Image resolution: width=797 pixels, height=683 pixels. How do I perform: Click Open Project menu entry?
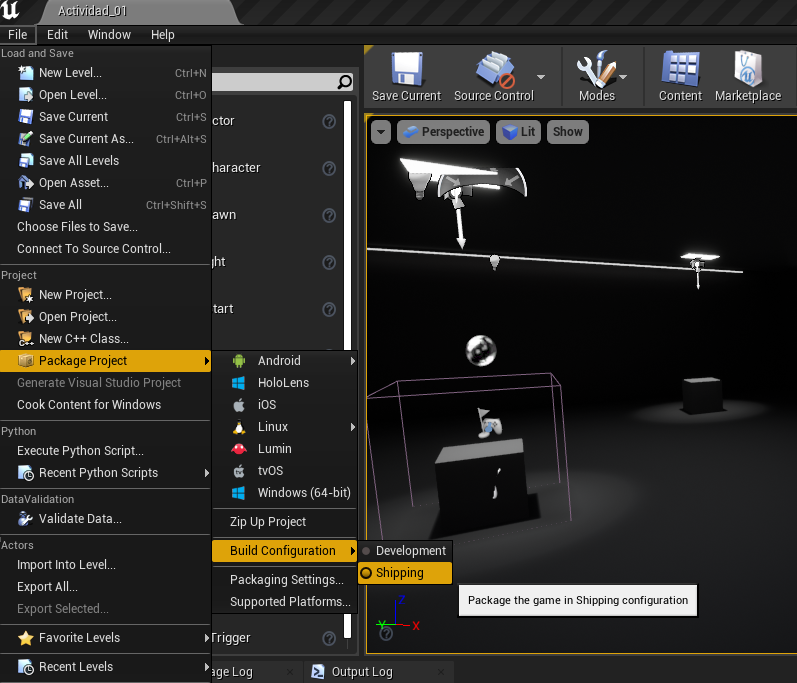click(x=105, y=317)
